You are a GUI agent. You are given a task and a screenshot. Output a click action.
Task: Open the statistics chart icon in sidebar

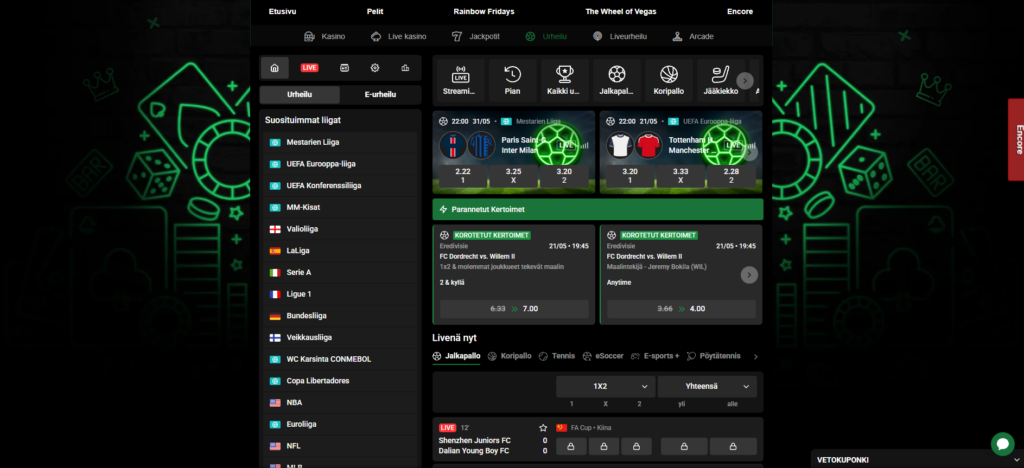[x=406, y=68]
